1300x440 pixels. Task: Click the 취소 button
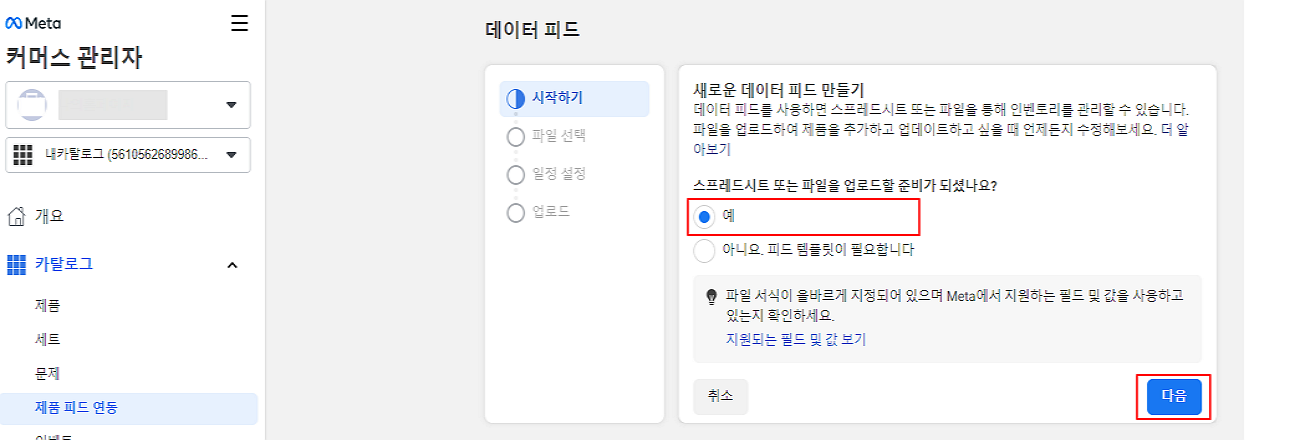tap(720, 396)
